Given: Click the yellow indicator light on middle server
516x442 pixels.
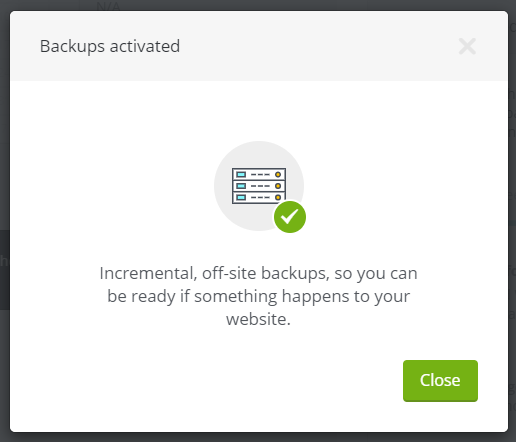Looking at the screenshot, I should pyautogui.click(x=278, y=186).
